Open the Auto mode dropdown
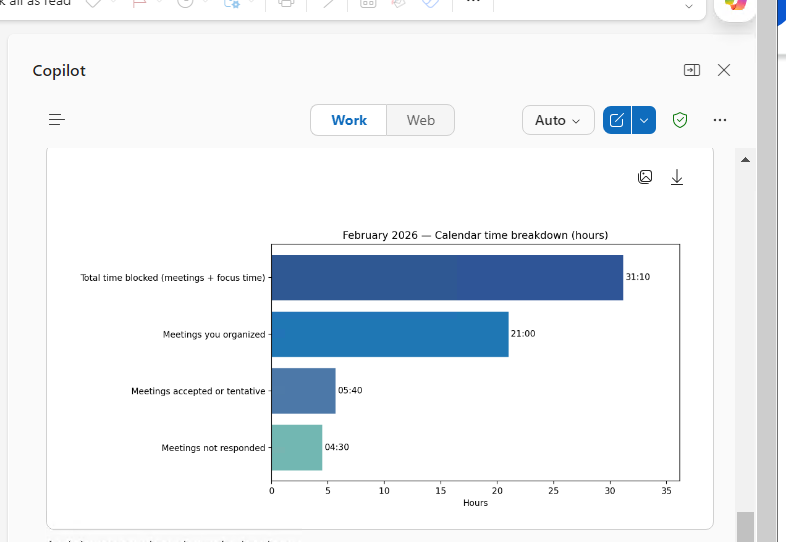 558,120
